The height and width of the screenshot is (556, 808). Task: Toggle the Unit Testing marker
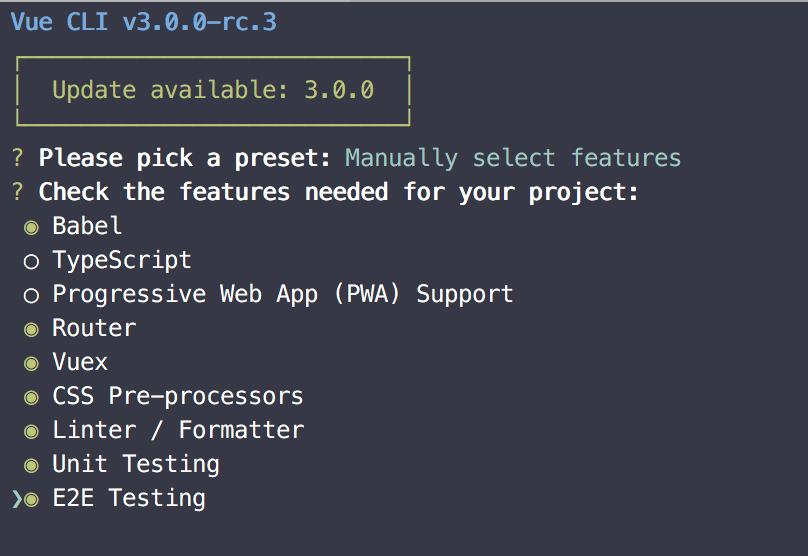point(31,465)
